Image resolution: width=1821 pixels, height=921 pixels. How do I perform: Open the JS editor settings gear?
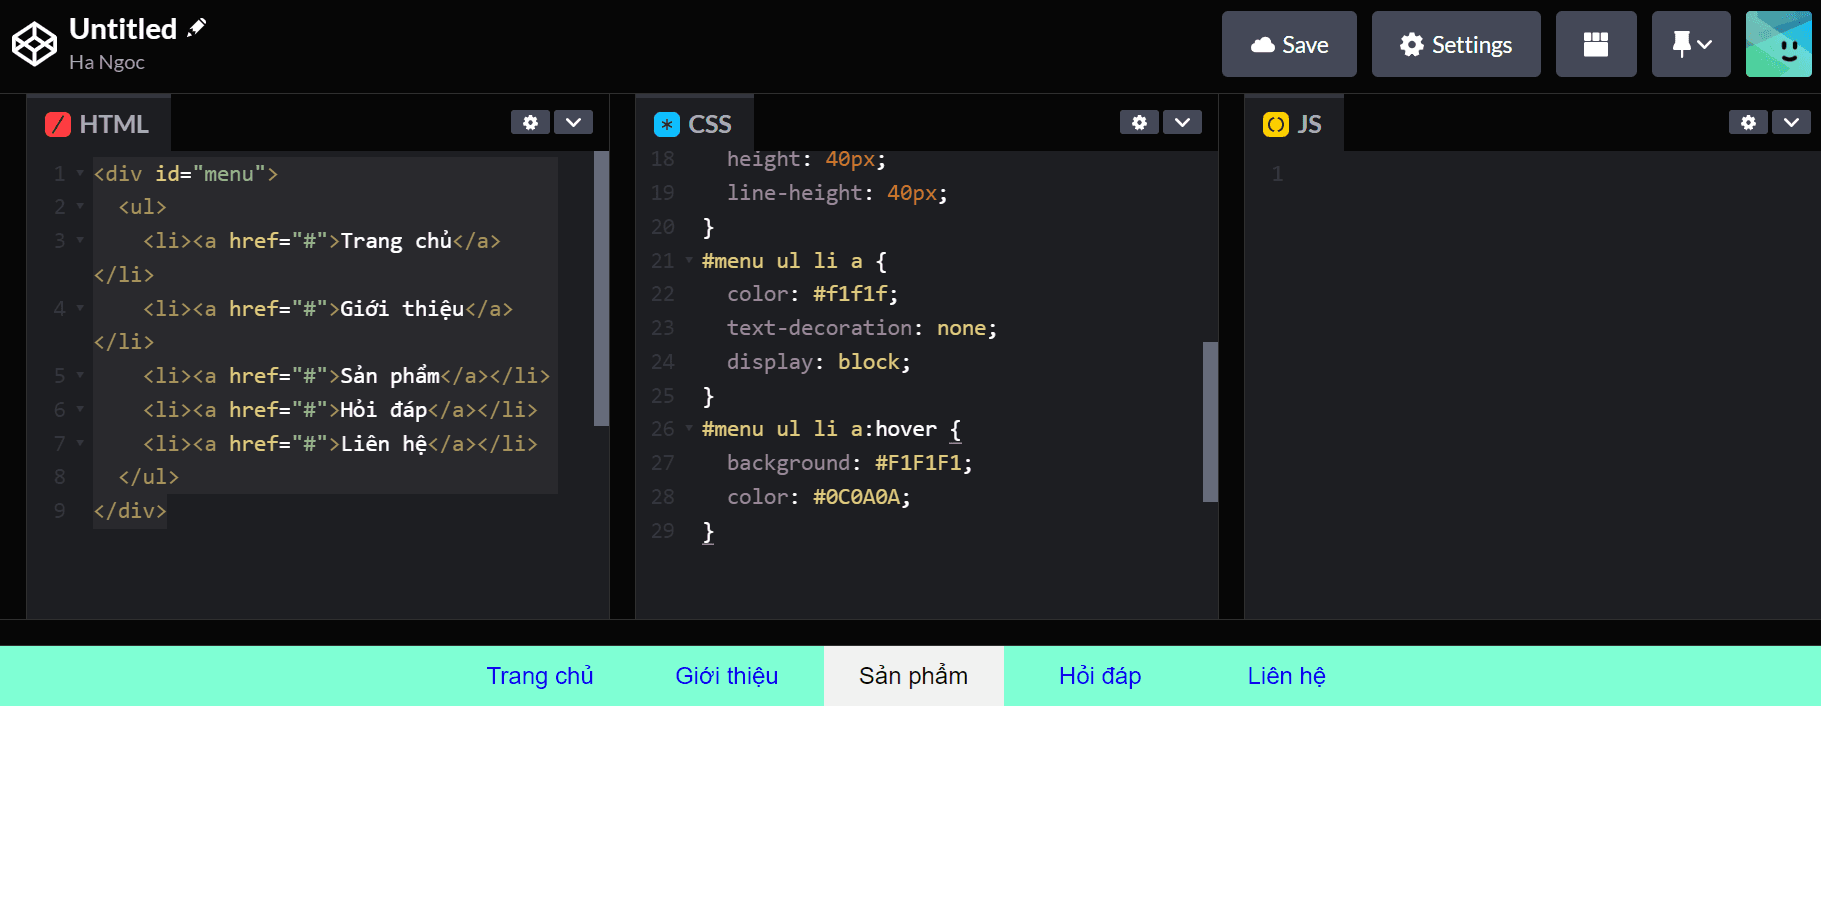pyautogui.click(x=1748, y=121)
